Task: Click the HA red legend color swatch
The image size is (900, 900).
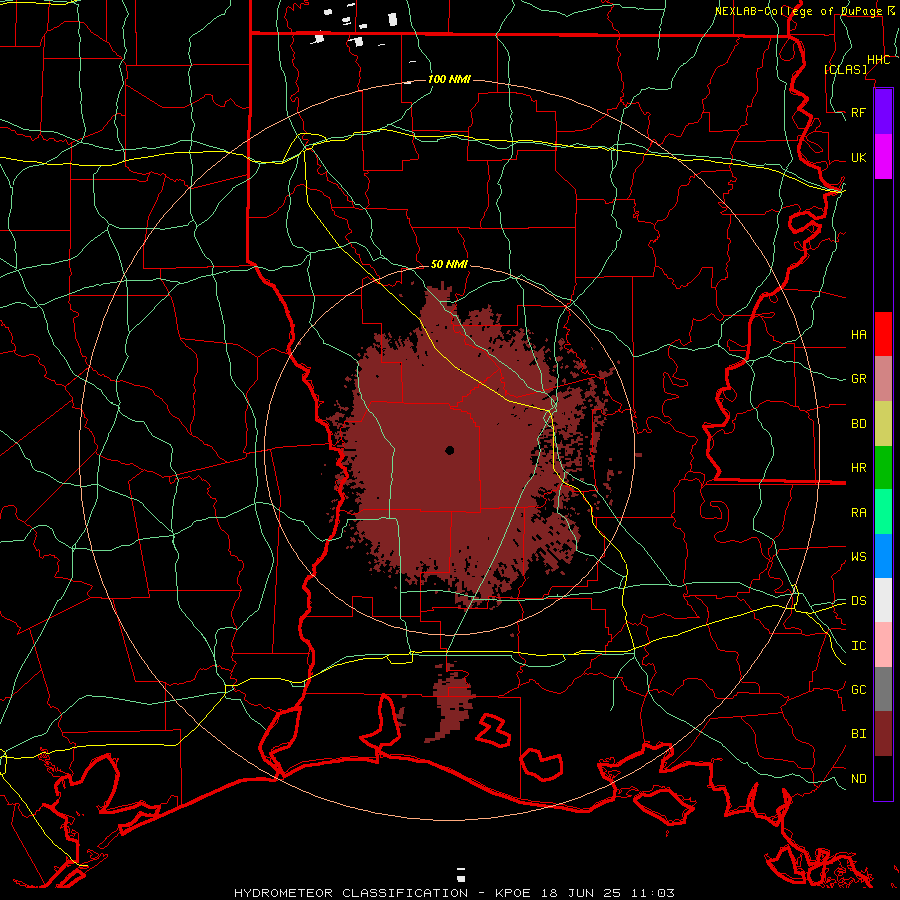Action: (883, 334)
